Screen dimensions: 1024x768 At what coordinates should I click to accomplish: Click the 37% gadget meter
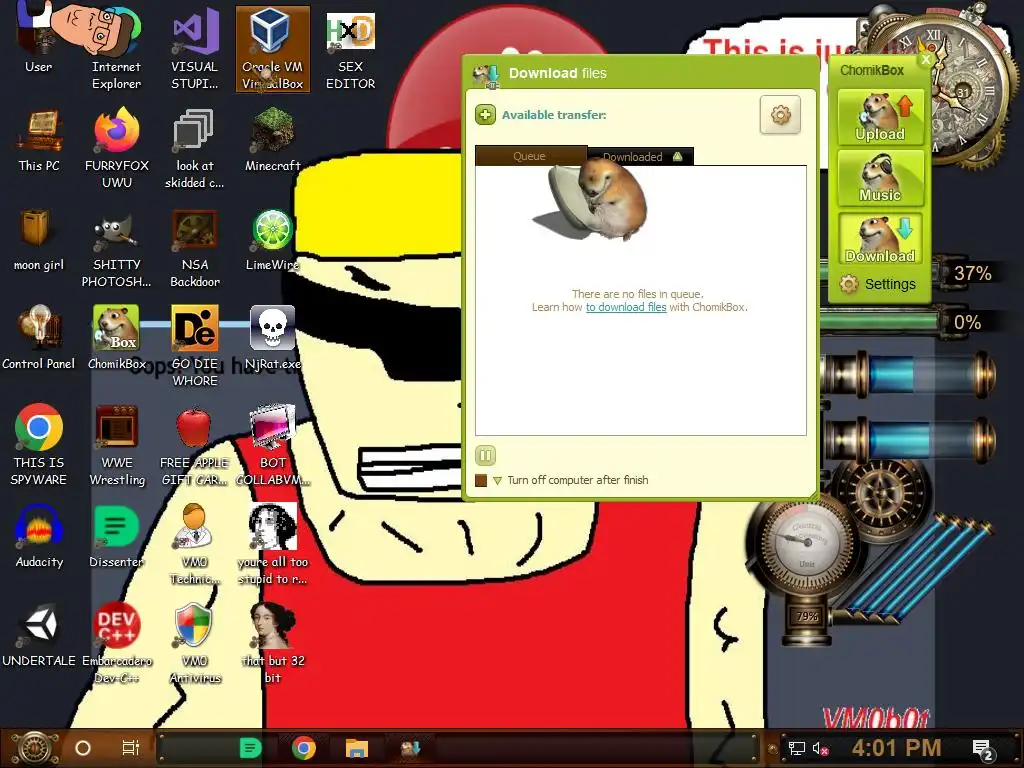click(972, 274)
